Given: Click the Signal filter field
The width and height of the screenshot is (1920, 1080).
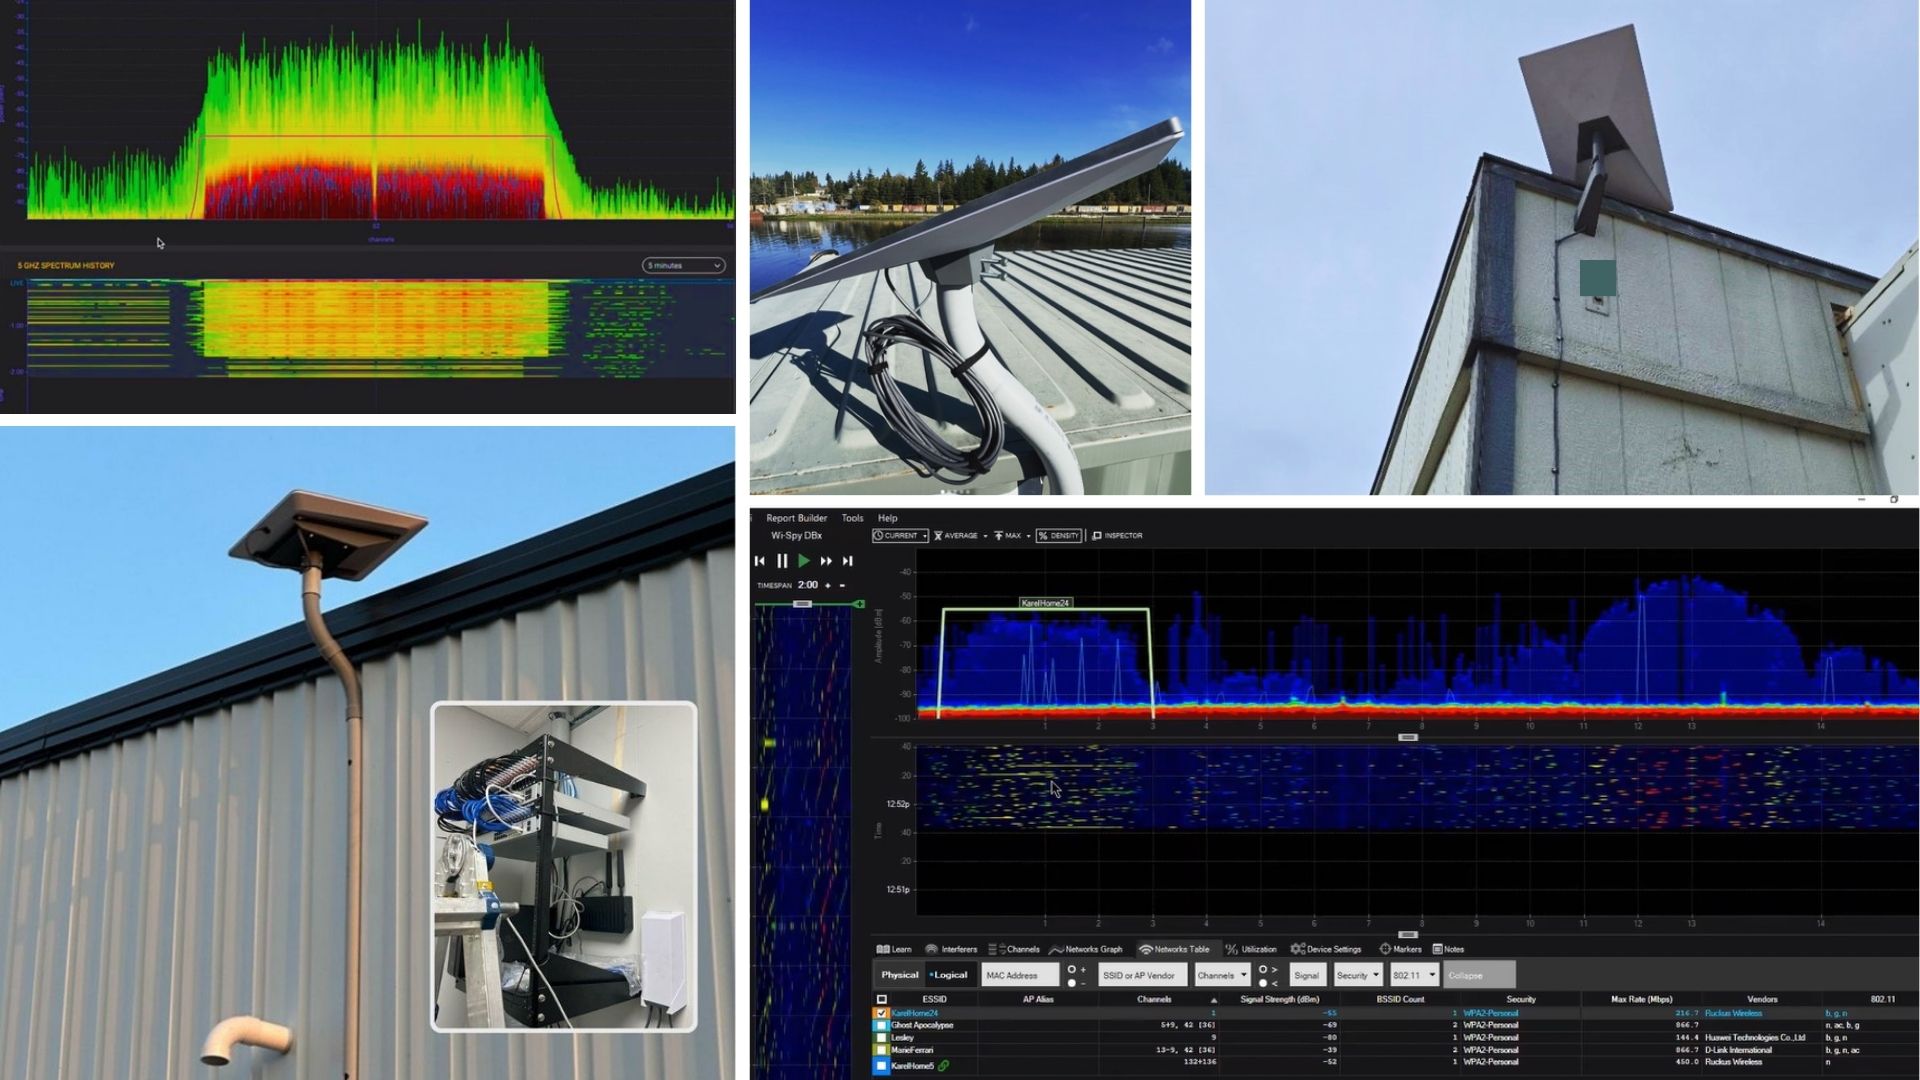Looking at the screenshot, I should point(1307,975).
